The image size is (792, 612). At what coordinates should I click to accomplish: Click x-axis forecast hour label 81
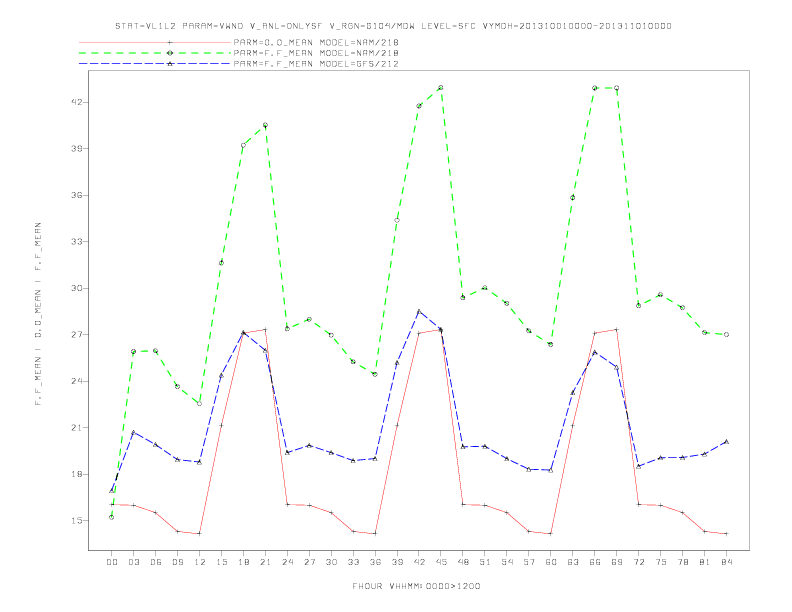point(705,562)
